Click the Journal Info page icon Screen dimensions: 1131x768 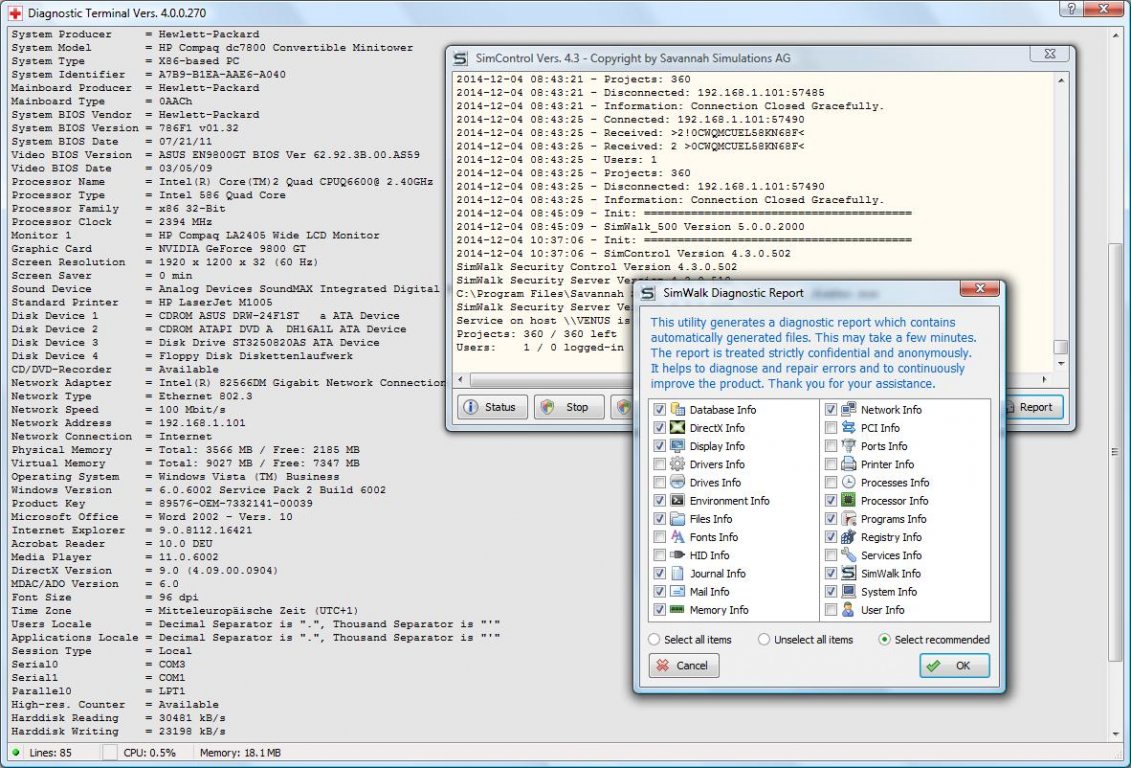pos(677,573)
